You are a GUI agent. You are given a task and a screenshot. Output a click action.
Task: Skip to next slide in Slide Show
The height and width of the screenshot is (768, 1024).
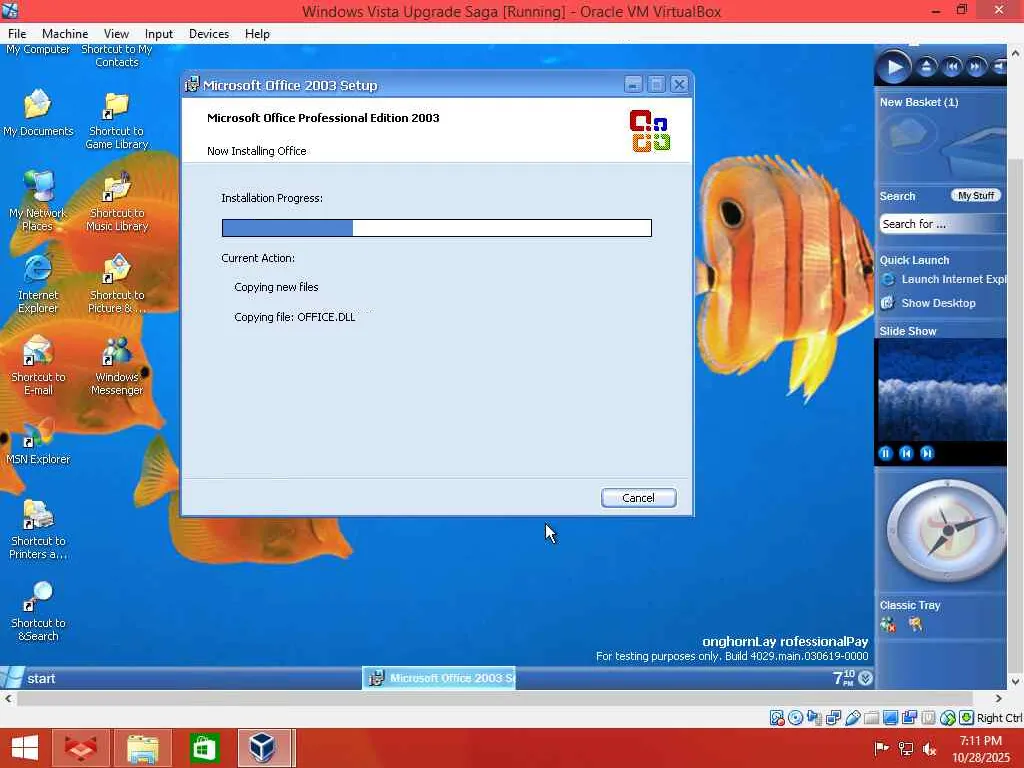pyautogui.click(x=927, y=453)
